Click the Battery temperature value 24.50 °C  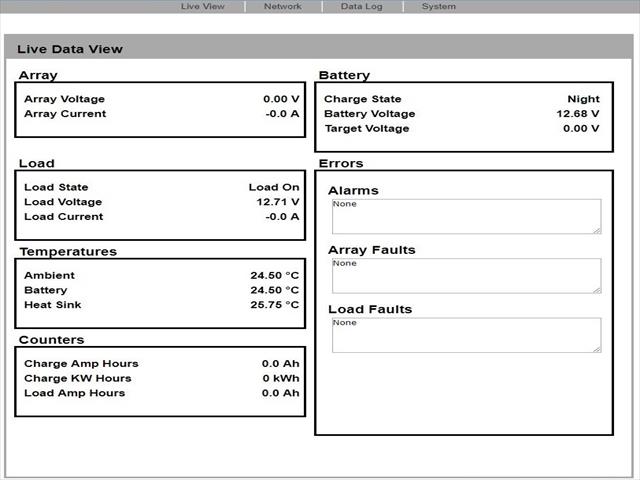275,290
